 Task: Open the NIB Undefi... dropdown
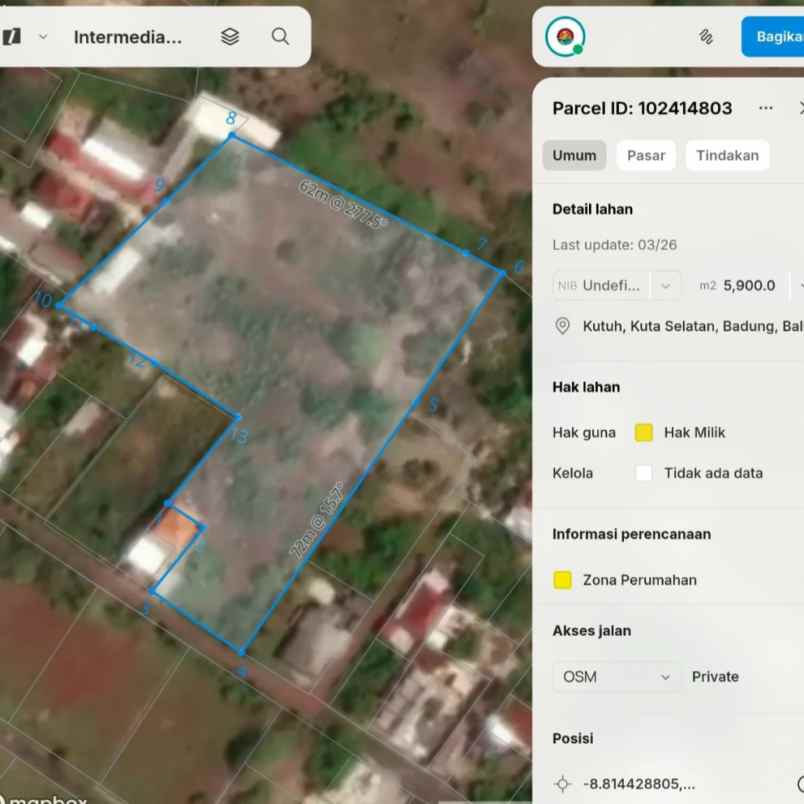(x=617, y=286)
